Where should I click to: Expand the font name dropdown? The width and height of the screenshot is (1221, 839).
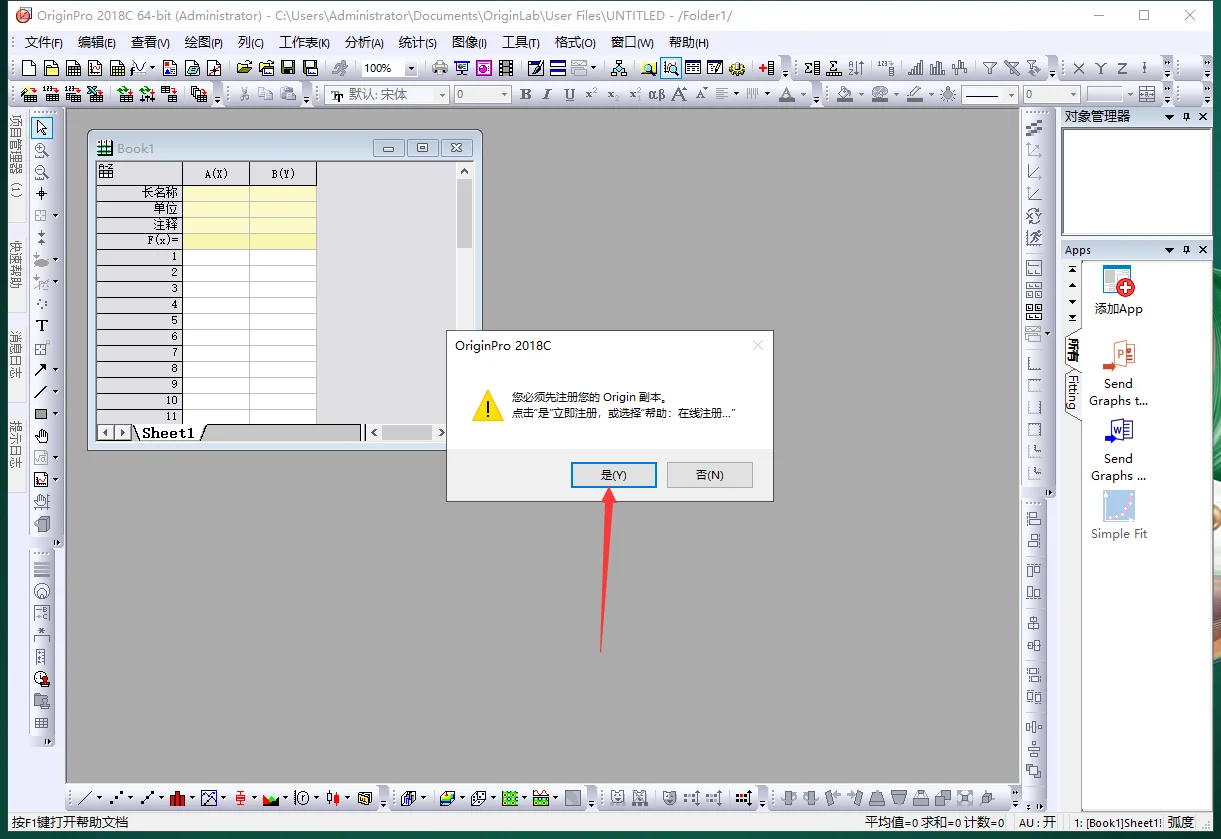pyautogui.click(x=442, y=95)
